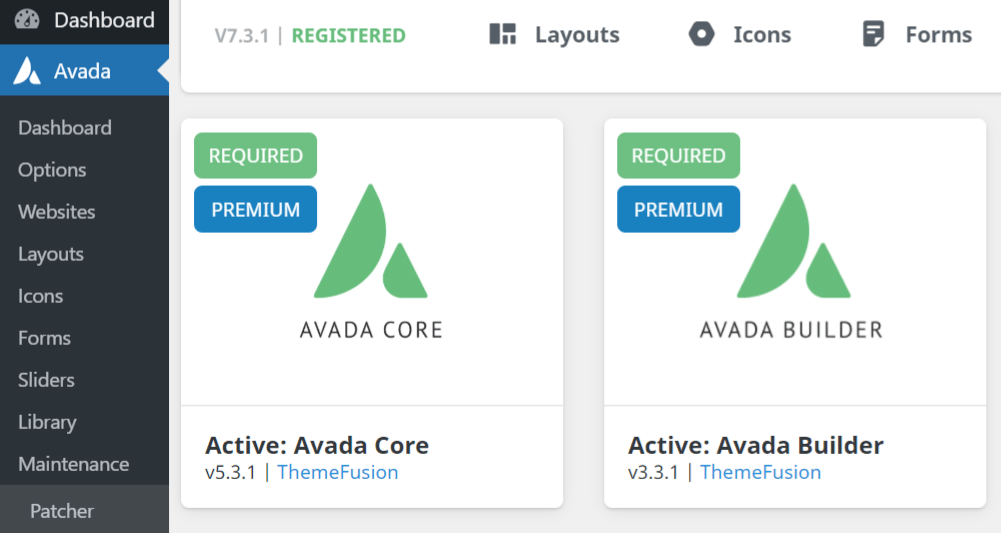Open the Avada Dashboard submenu item
Image resolution: width=1001 pixels, height=533 pixels.
(64, 128)
